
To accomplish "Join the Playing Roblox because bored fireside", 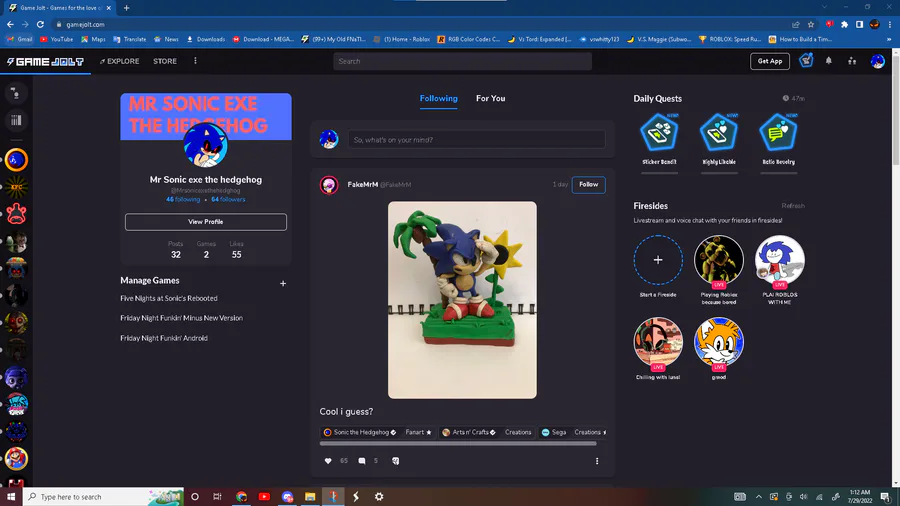I will tap(719, 260).
